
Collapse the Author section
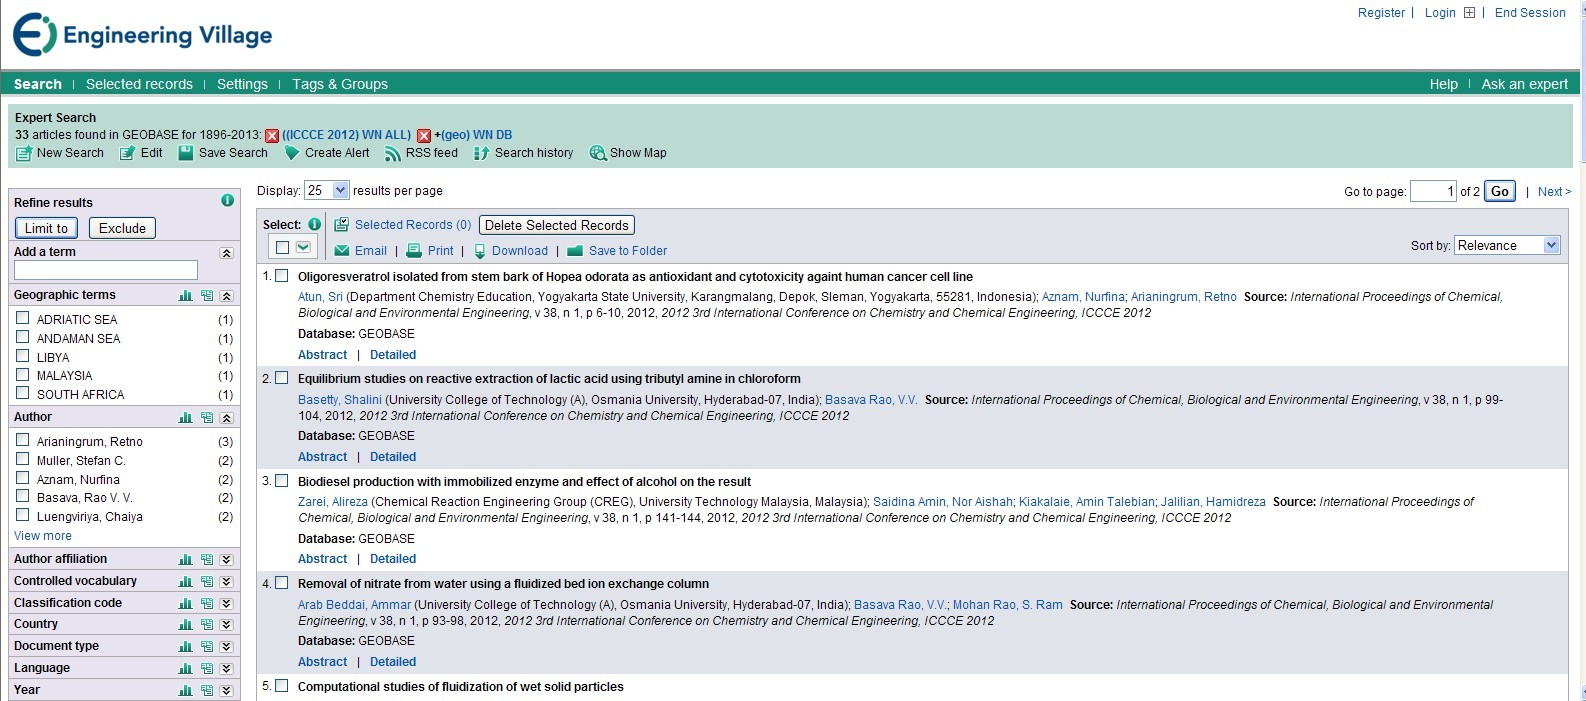click(227, 418)
